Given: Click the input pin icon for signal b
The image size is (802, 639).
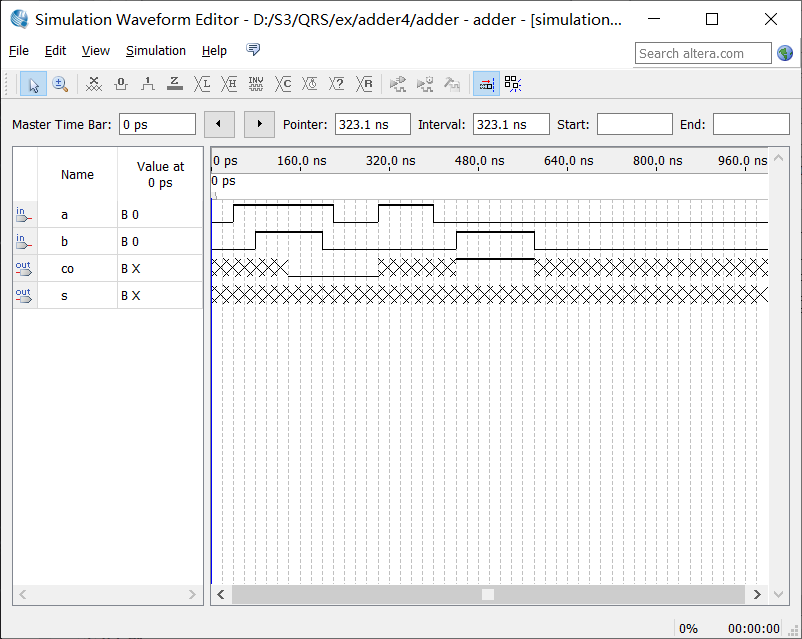Looking at the screenshot, I should pos(24,241).
